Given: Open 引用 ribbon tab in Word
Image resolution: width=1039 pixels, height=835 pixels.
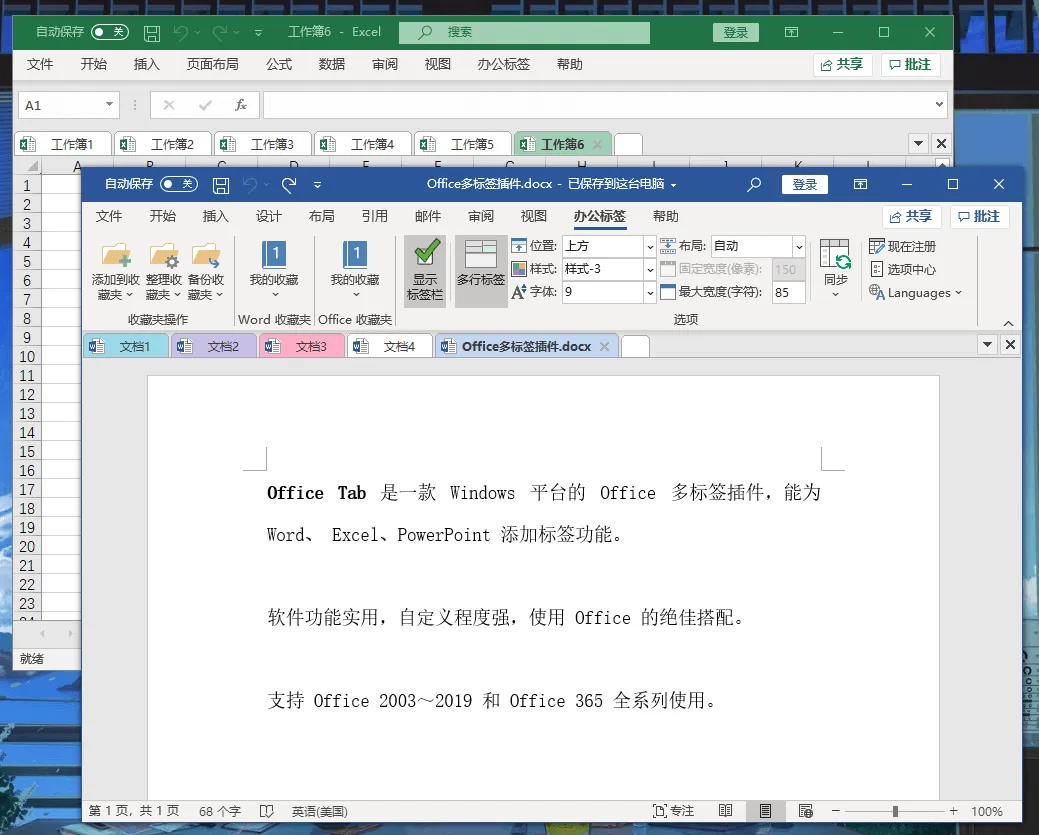Looking at the screenshot, I should coord(374,217).
